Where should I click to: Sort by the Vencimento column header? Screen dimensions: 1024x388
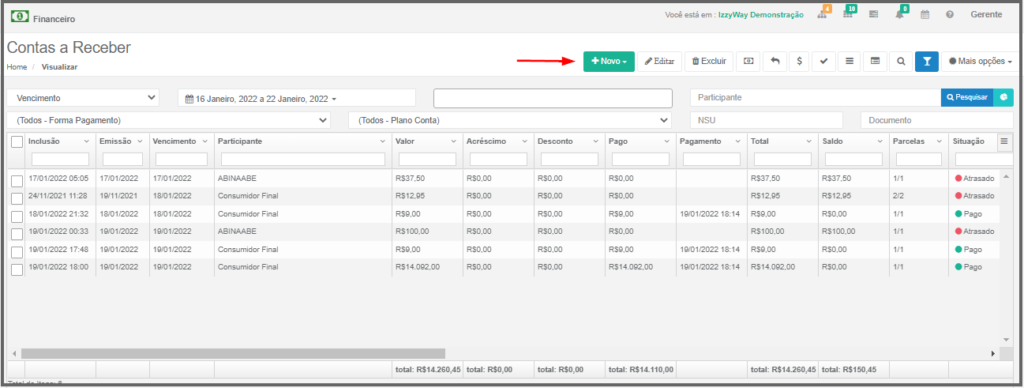pos(174,141)
